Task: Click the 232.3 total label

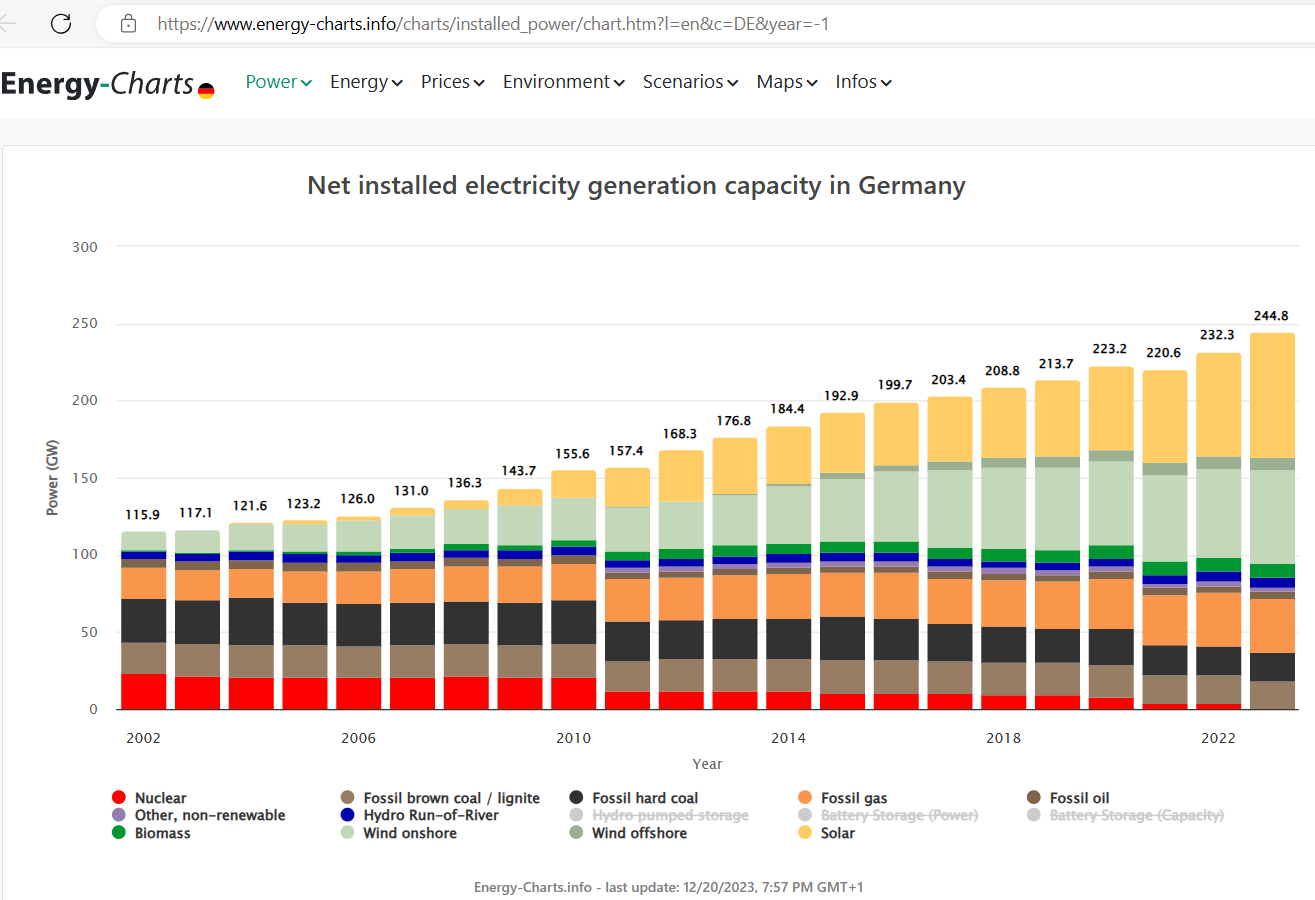Action: pyautogui.click(x=1218, y=335)
